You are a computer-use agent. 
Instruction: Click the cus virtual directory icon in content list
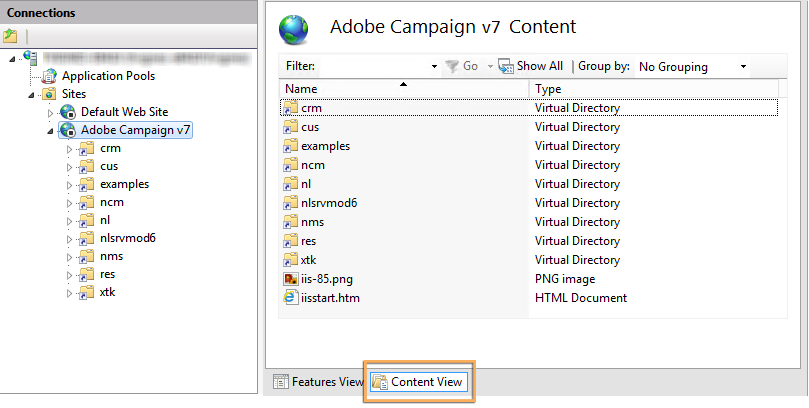tap(291, 127)
